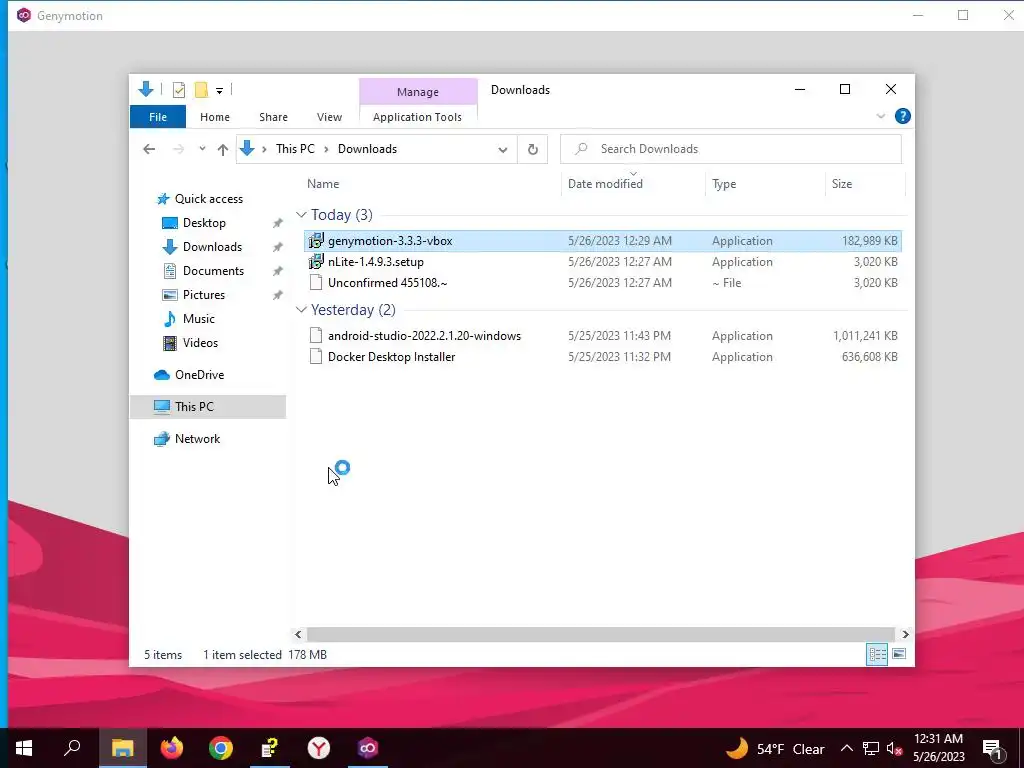
Task: Open Help with the blue question icon
Action: 903,116
